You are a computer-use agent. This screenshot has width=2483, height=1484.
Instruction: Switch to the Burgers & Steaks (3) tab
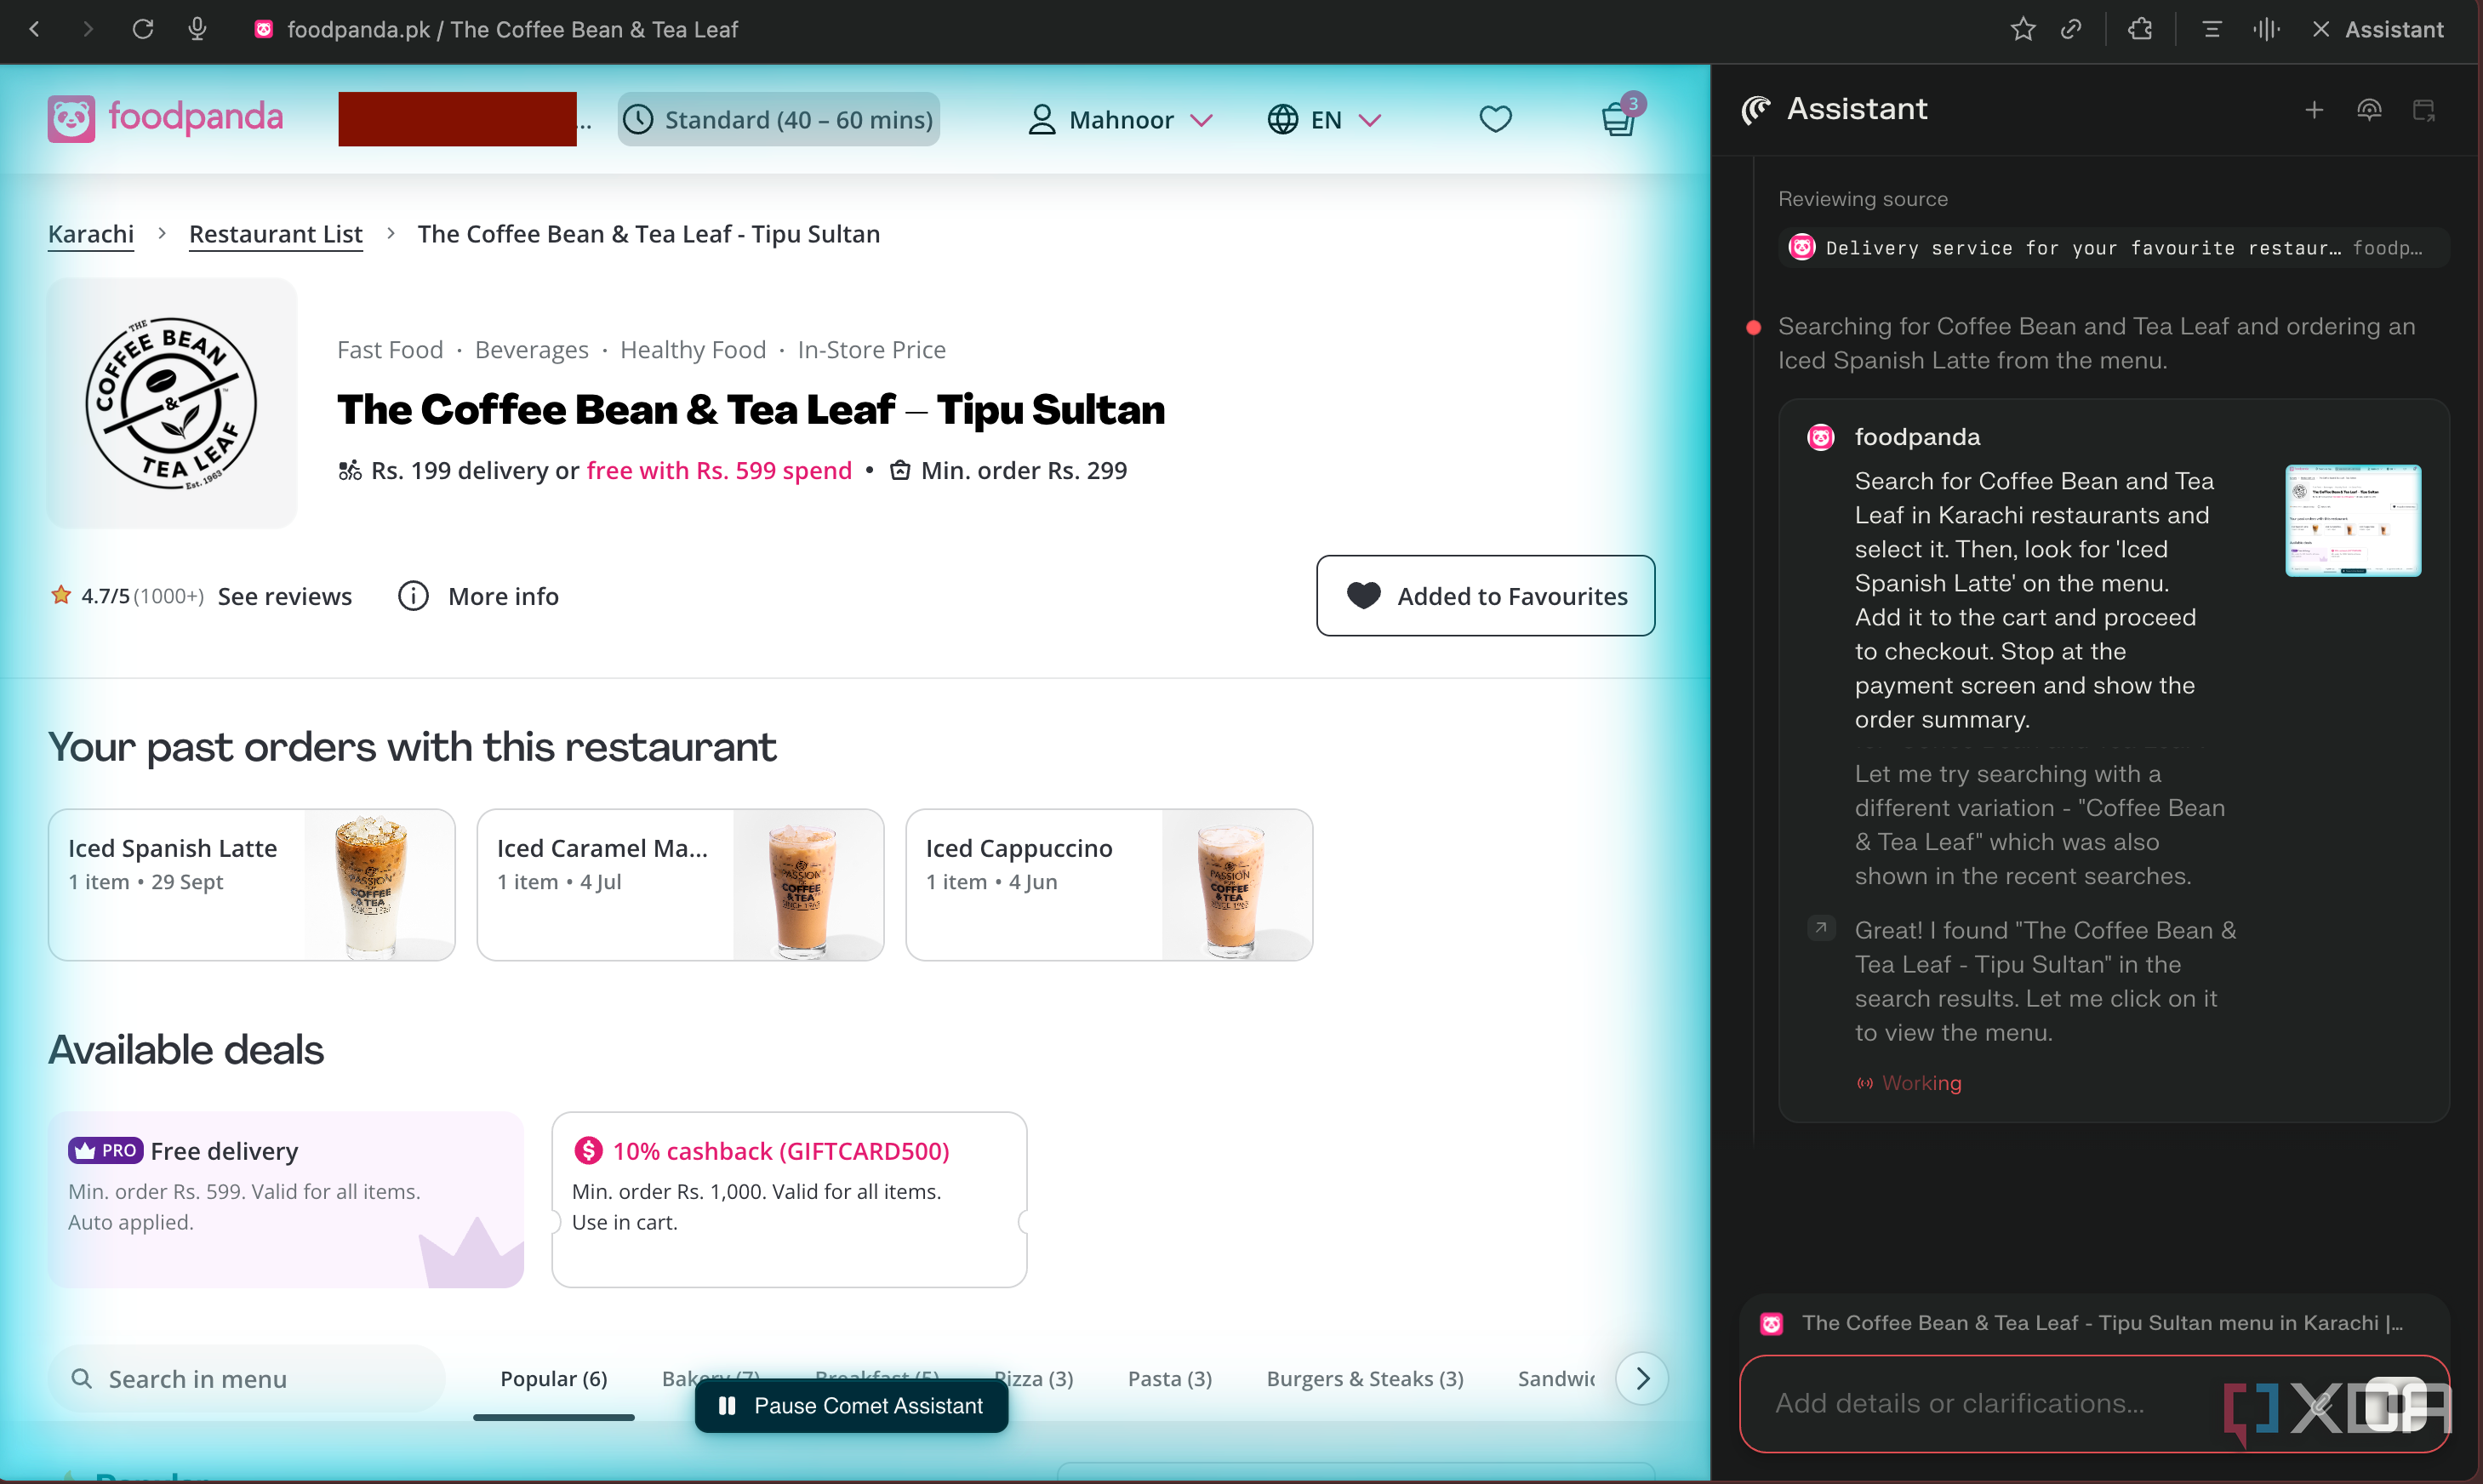click(1364, 1379)
